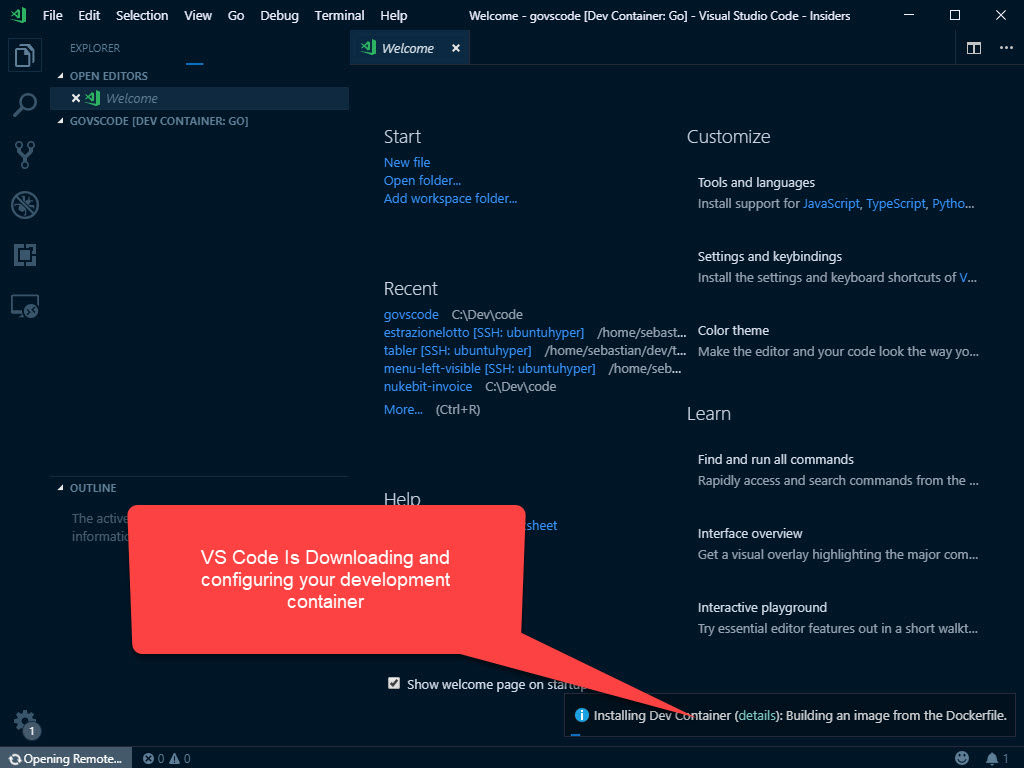Image resolution: width=1024 pixels, height=768 pixels.
Task: Click the Open folder link
Action: 422,180
